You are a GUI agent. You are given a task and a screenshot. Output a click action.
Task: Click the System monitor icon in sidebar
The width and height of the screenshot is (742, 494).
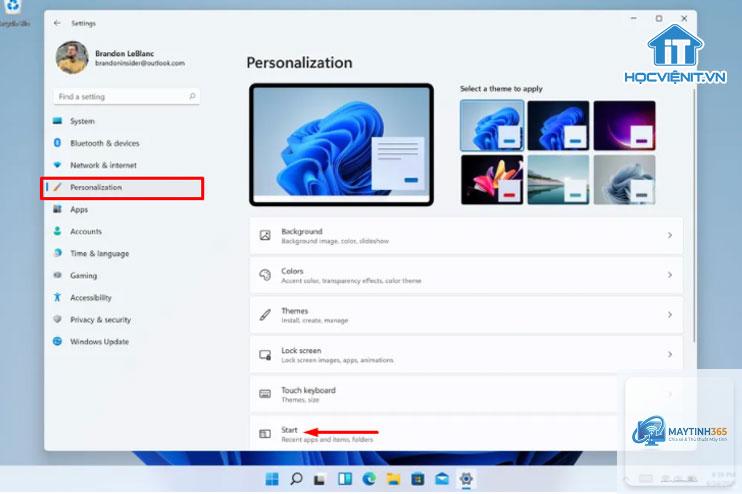(x=57, y=121)
